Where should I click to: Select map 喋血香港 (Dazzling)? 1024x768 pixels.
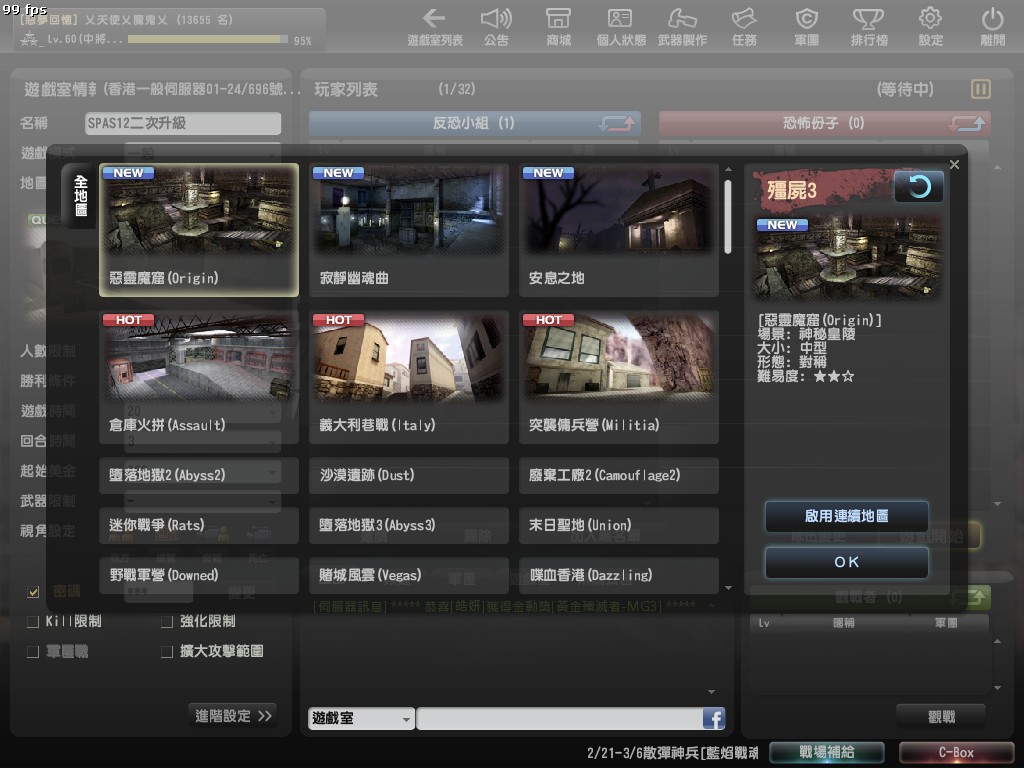(619, 575)
